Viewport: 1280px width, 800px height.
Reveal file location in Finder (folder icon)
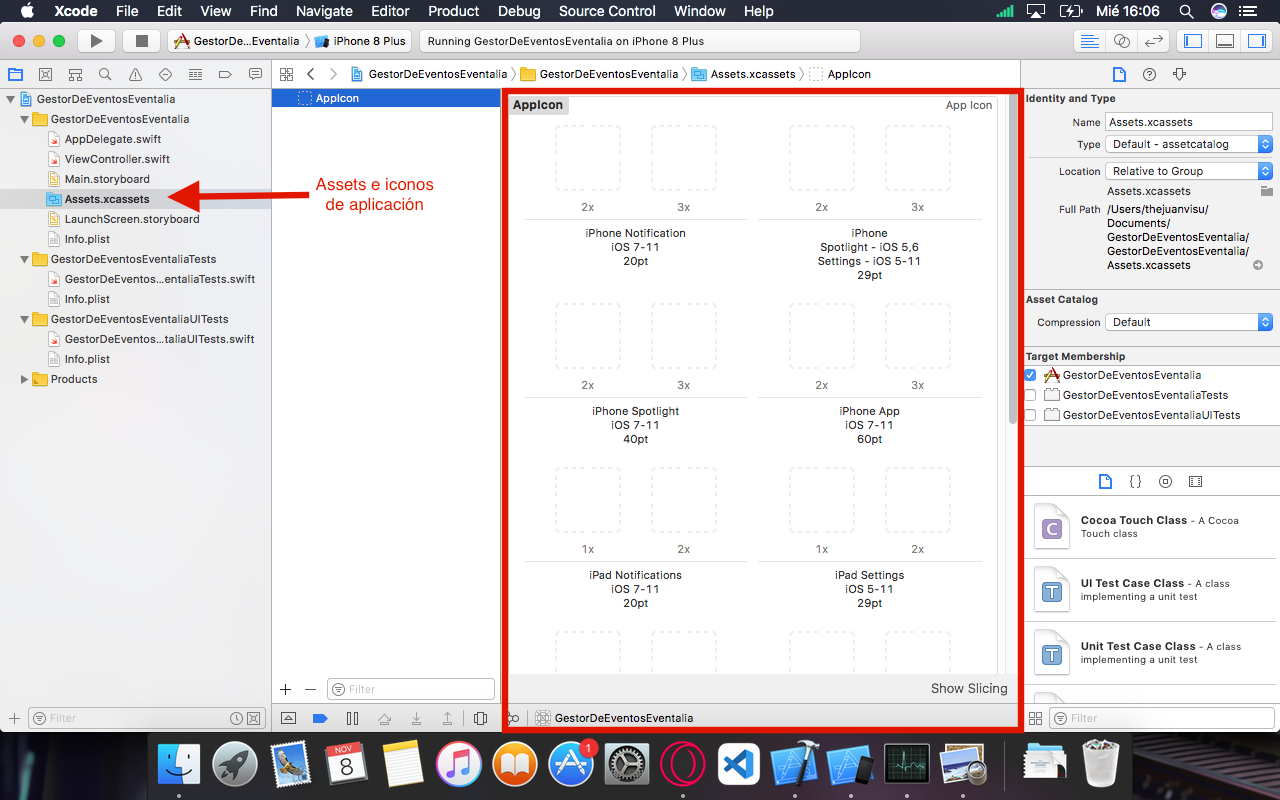pyautogui.click(x=1266, y=190)
